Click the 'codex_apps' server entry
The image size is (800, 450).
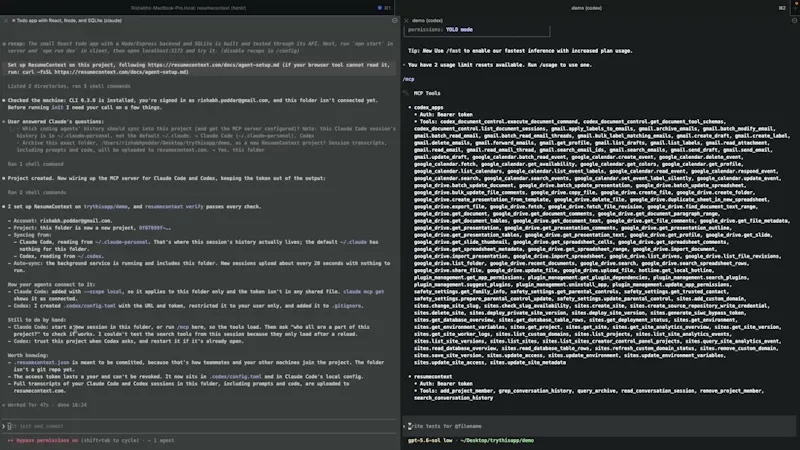[429, 108]
